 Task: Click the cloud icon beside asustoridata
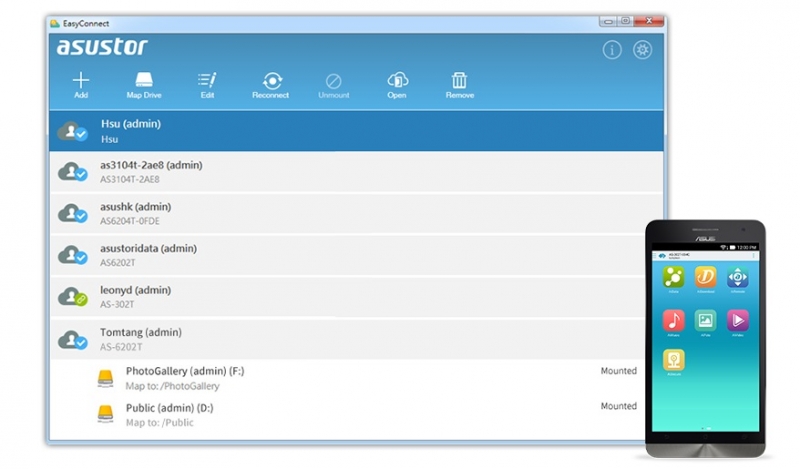(72, 255)
